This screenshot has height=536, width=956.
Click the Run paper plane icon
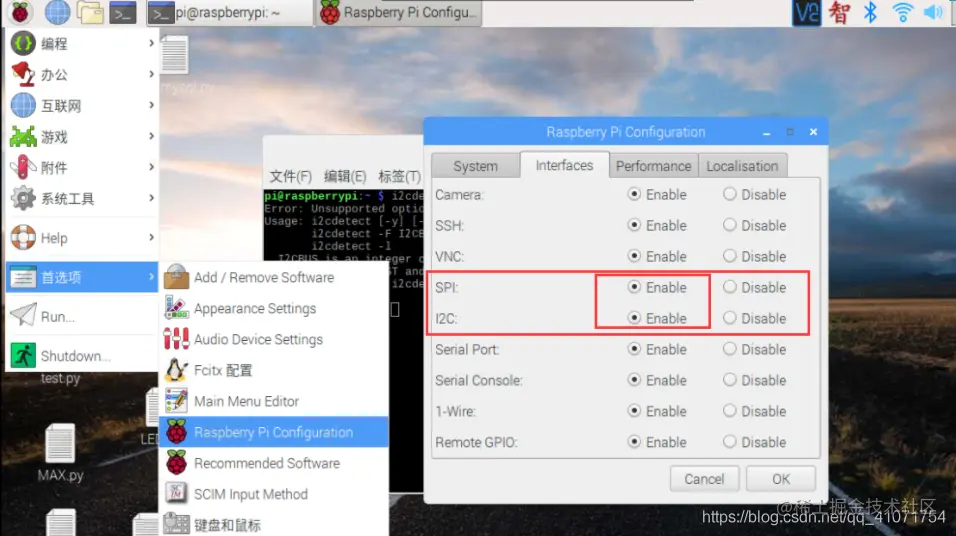tap(23, 316)
